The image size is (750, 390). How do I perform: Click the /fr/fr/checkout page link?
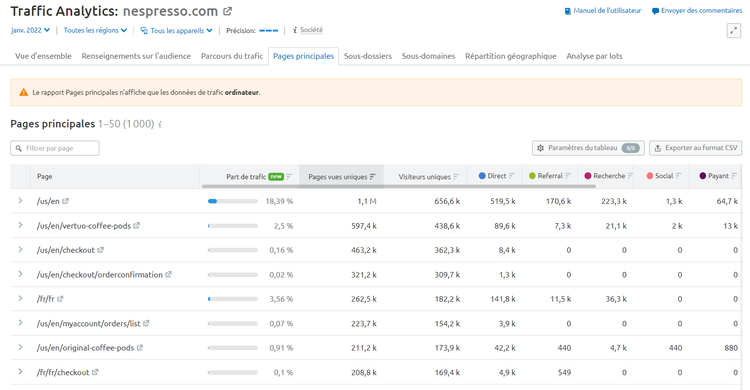[63, 372]
